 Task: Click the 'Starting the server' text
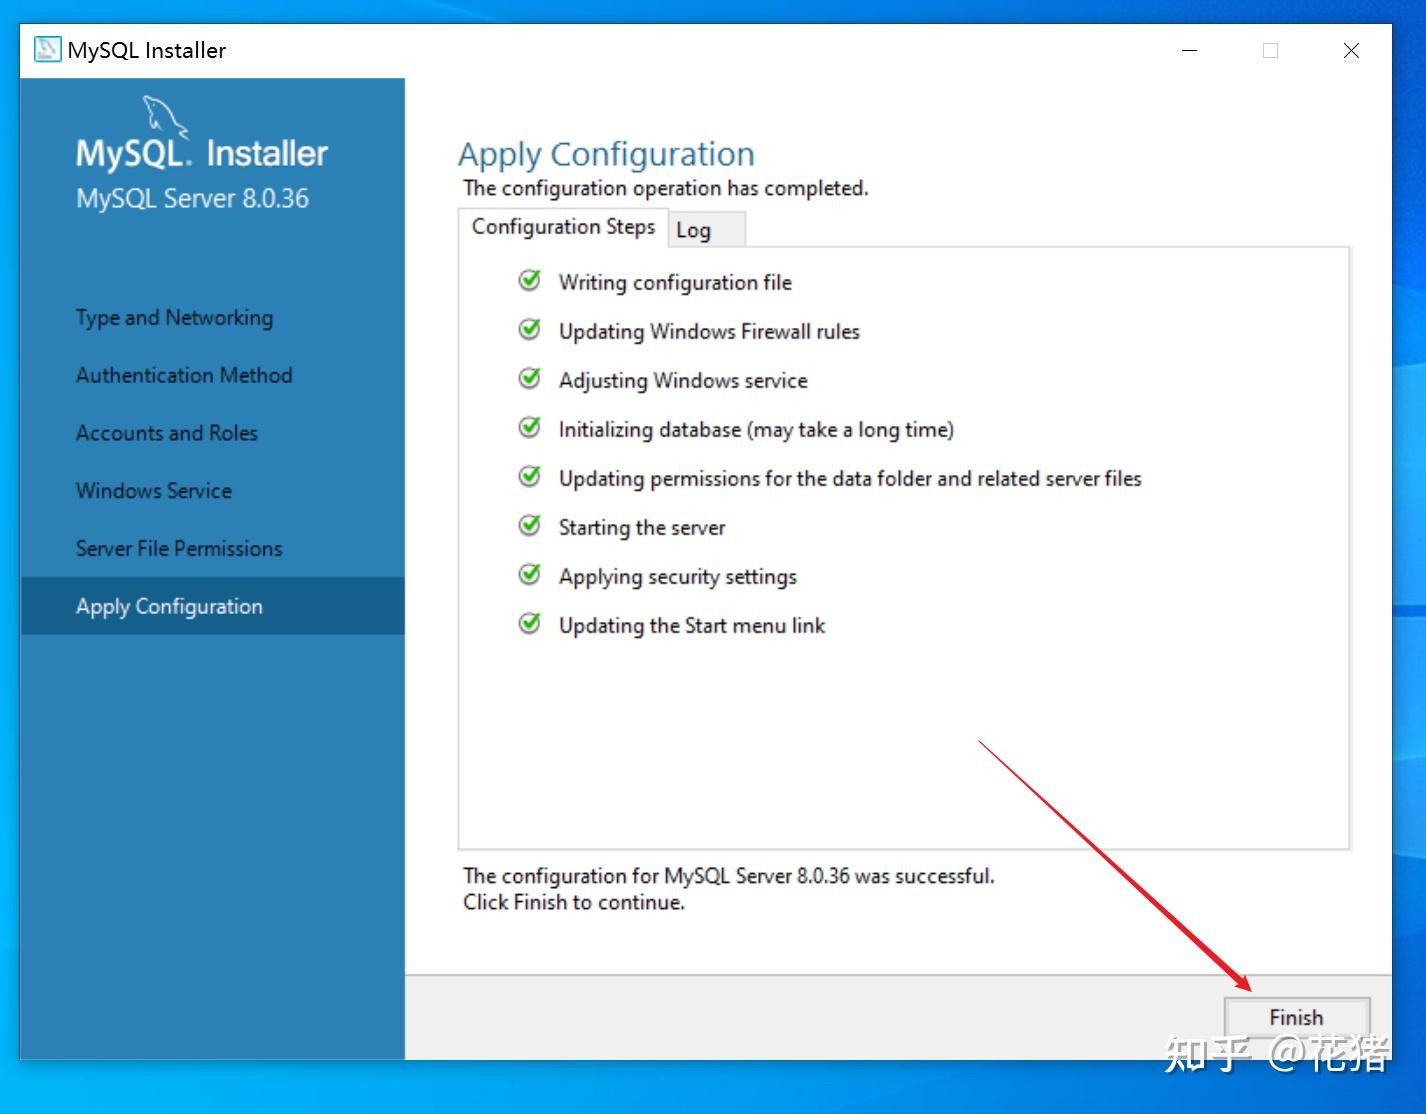click(x=642, y=528)
